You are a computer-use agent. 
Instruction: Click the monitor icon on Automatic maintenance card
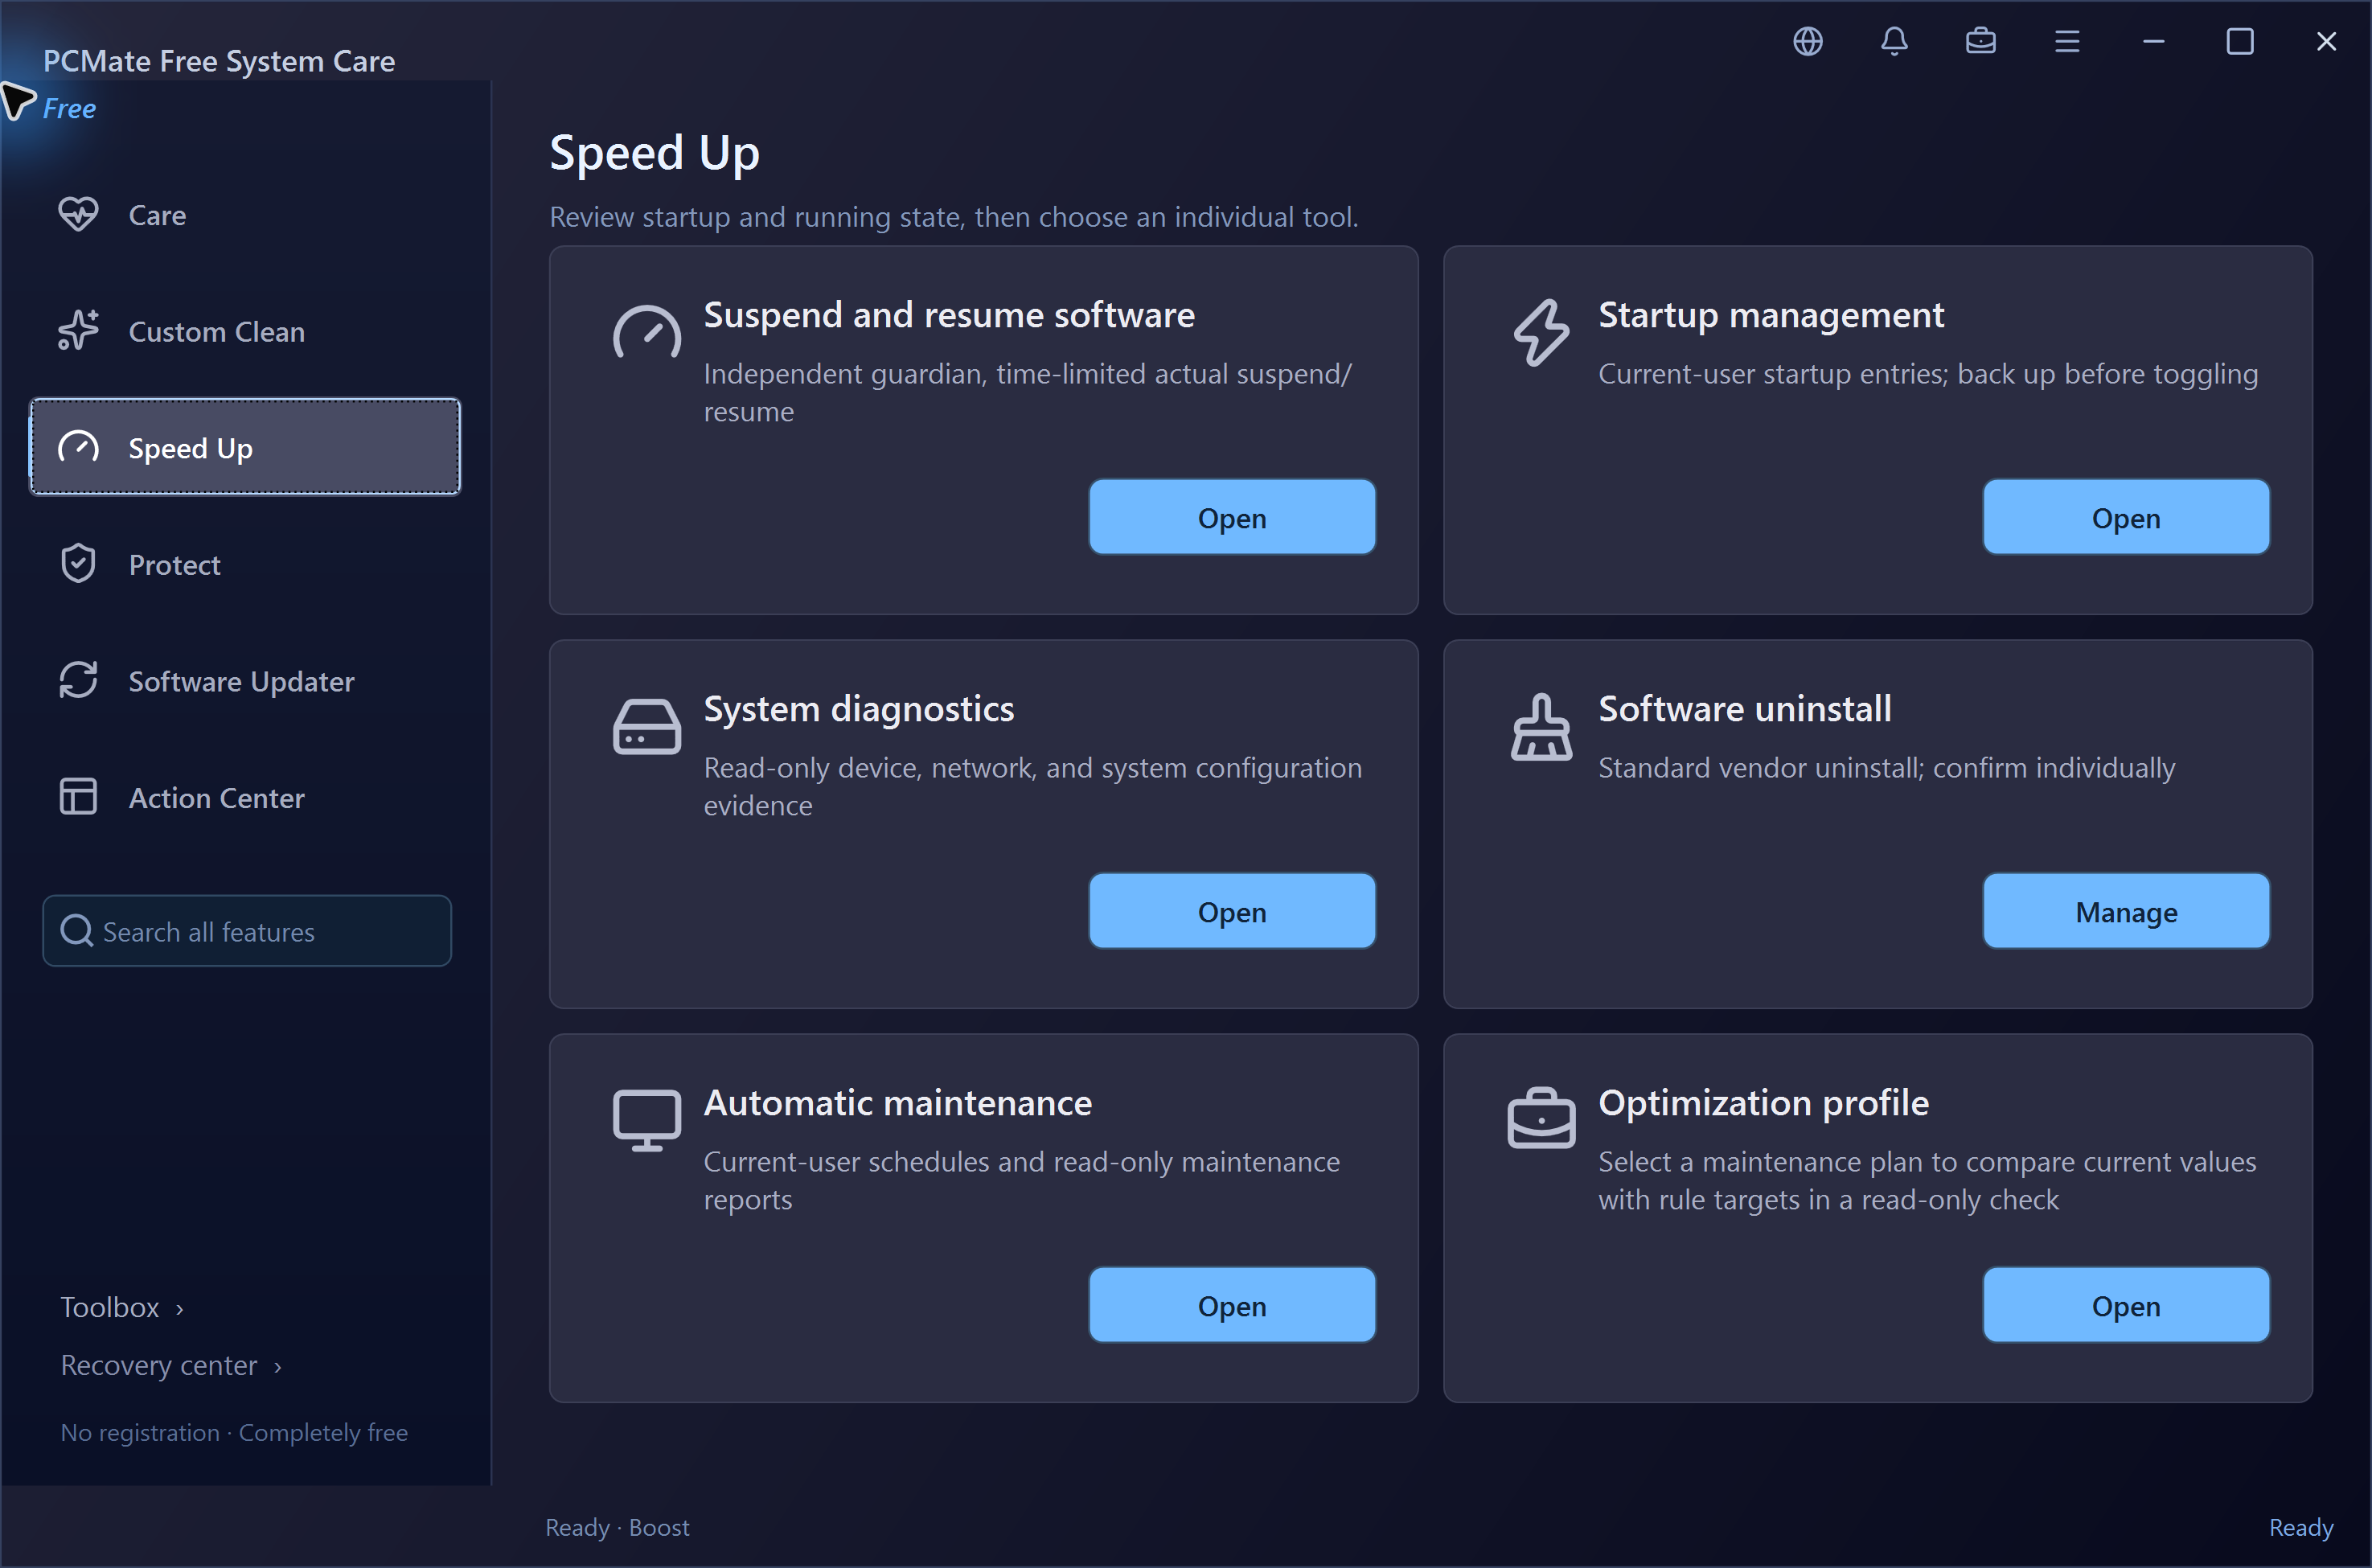(647, 1121)
